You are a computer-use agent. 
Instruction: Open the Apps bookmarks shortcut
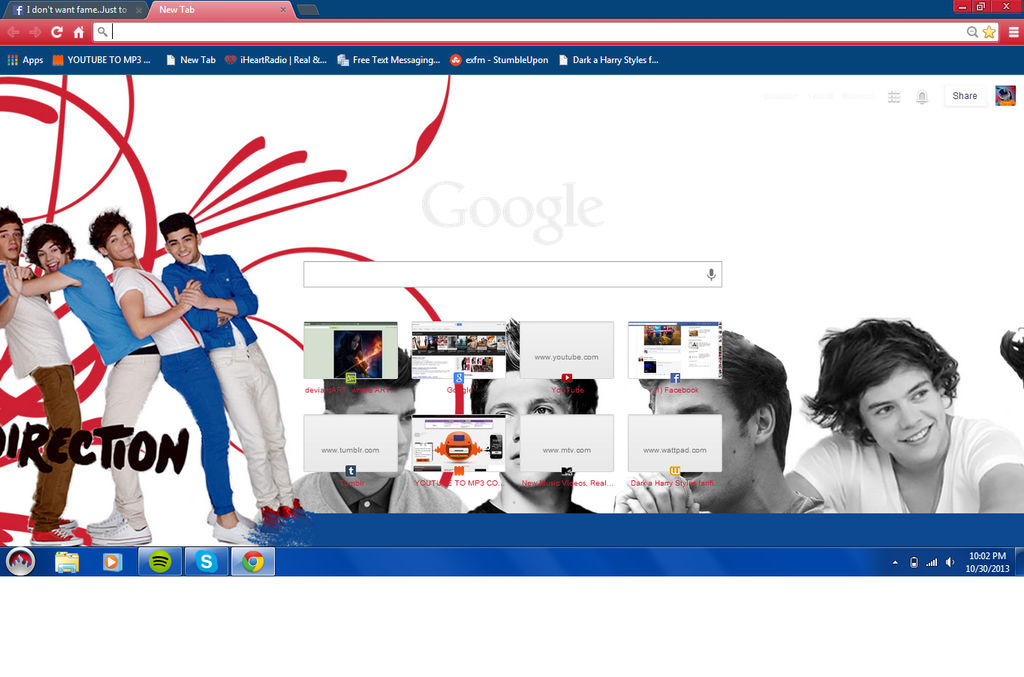(25, 60)
